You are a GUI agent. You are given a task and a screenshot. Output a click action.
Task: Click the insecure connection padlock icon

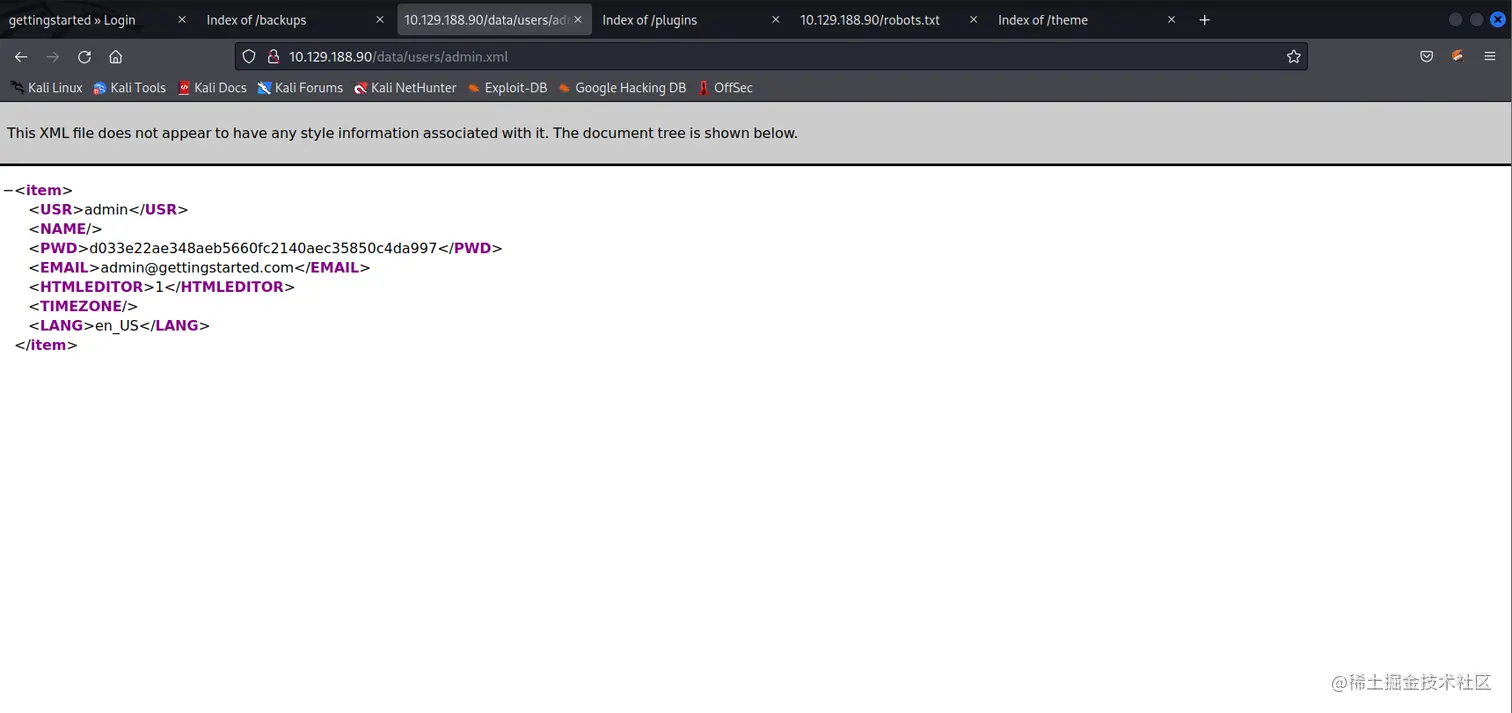click(x=273, y=57)
